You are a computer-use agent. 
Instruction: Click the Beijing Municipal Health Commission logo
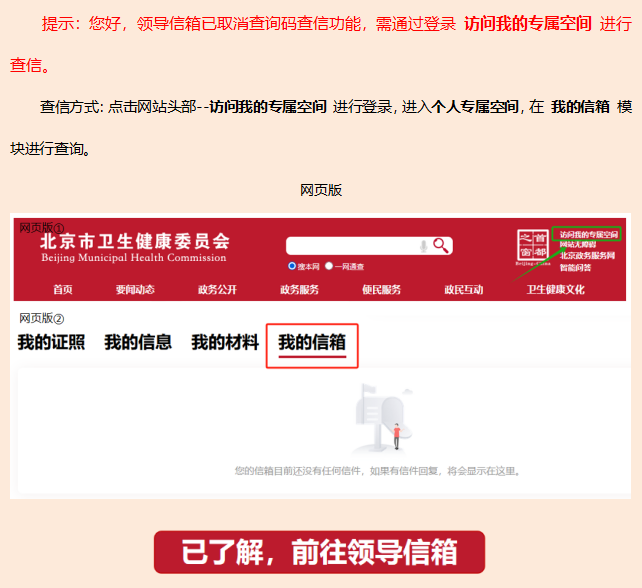click(134, 247)
